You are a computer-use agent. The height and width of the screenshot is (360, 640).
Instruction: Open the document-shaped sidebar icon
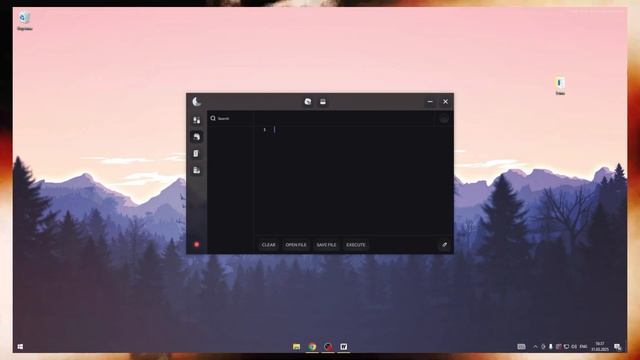tap(196, 153)
